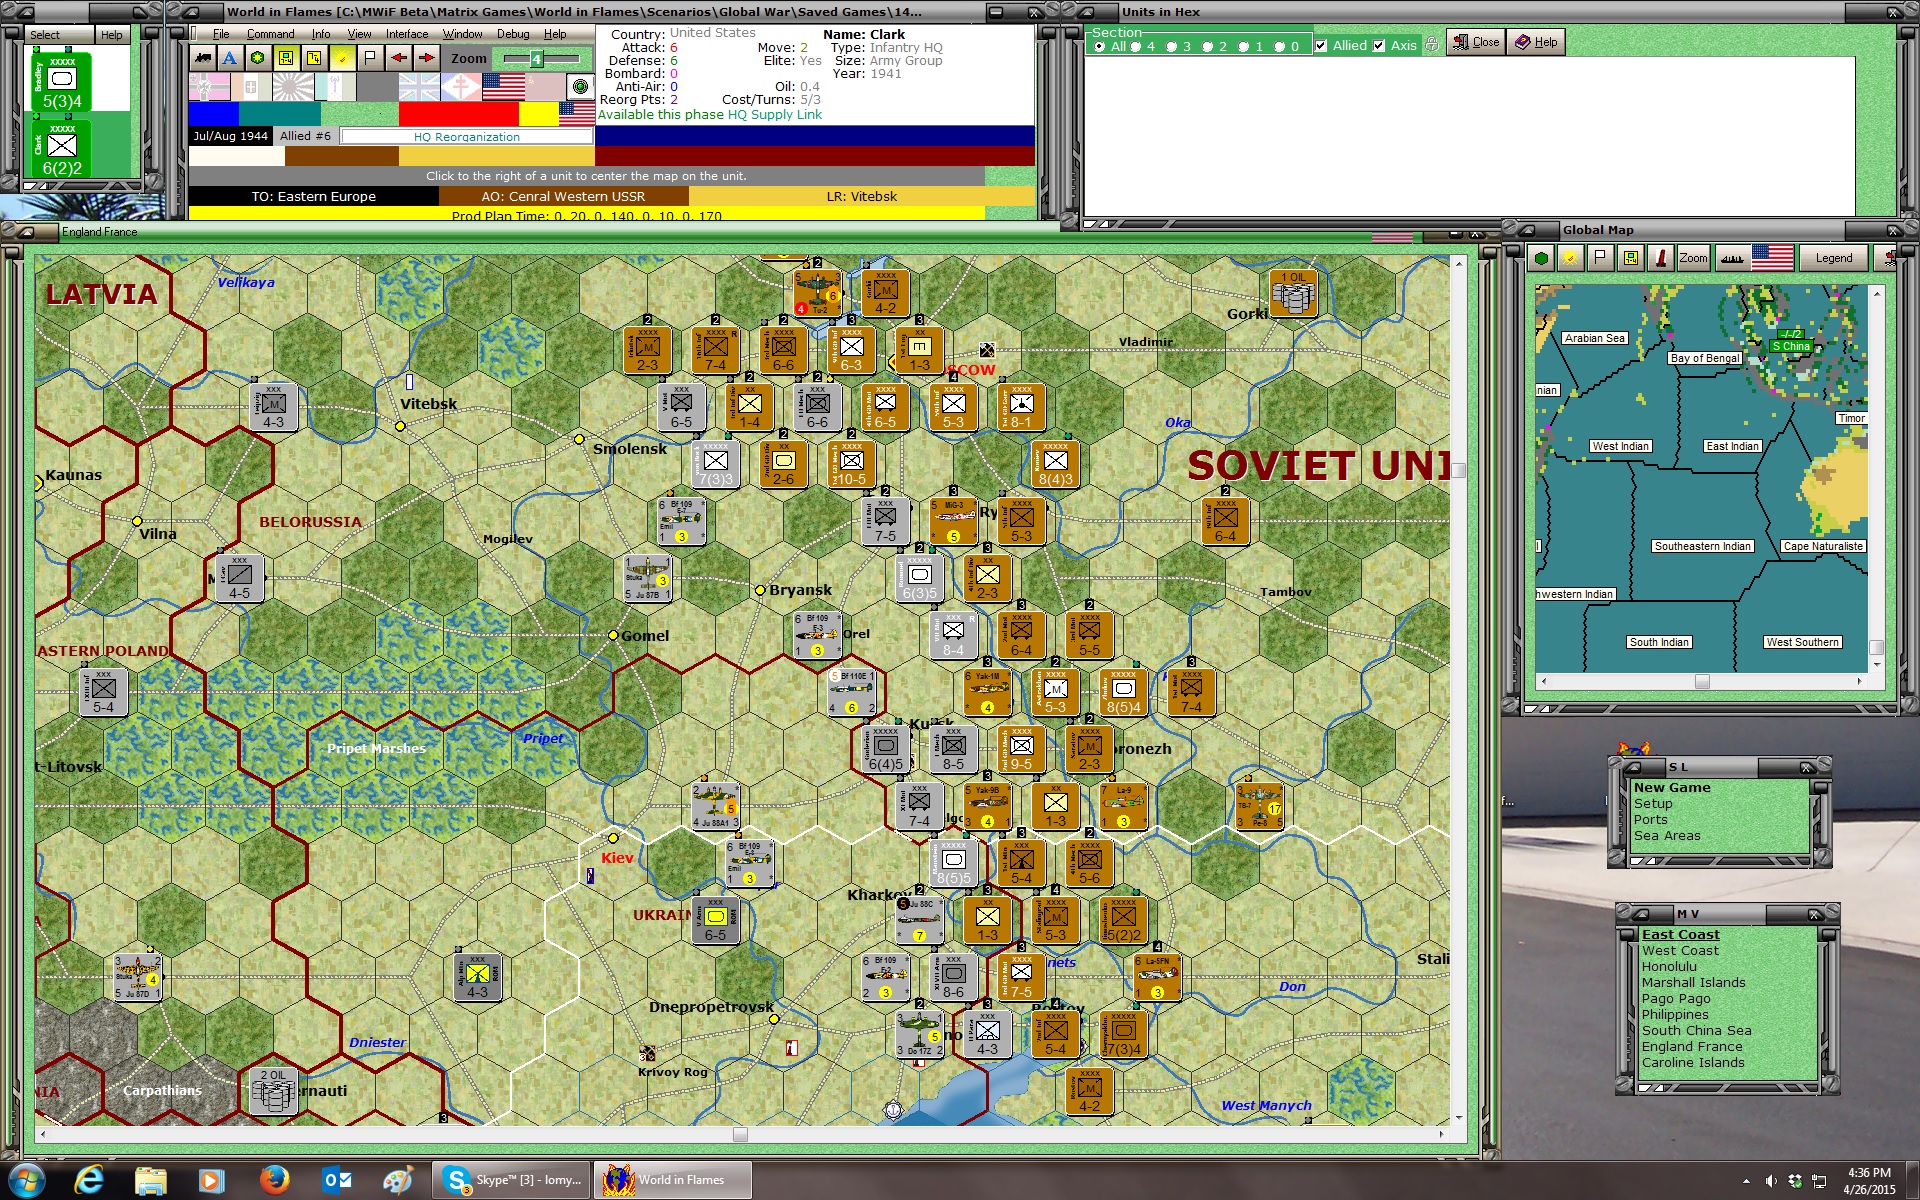Select Philippines in M V list
Viewport: 1920px width, 1200px height.
coord(1674,1014)
